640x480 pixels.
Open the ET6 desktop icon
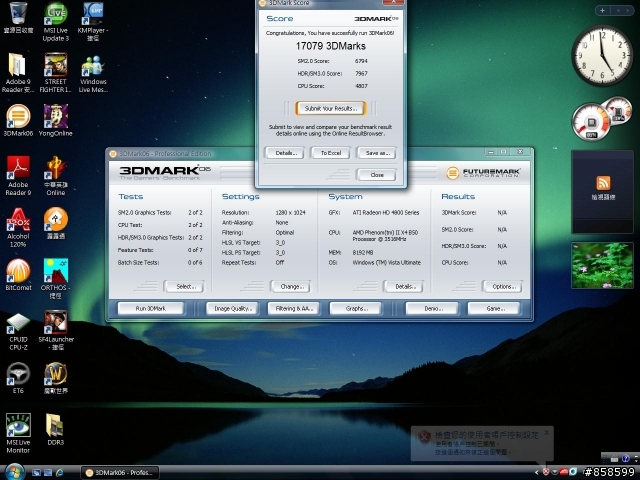coord(18,378)
